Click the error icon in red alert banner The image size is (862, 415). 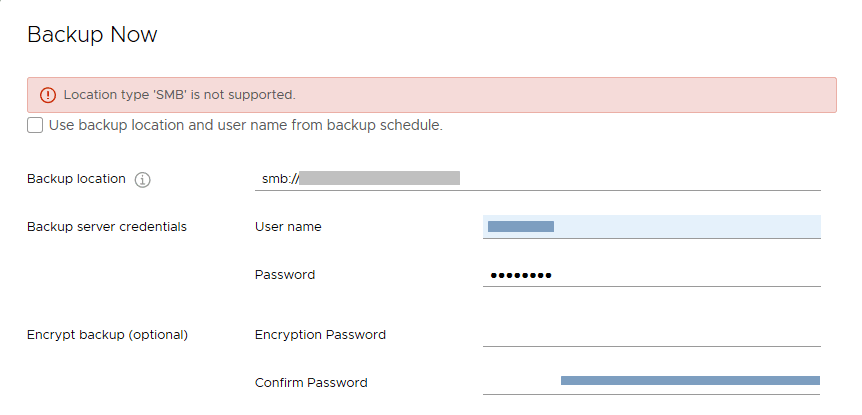click(47, 95)
